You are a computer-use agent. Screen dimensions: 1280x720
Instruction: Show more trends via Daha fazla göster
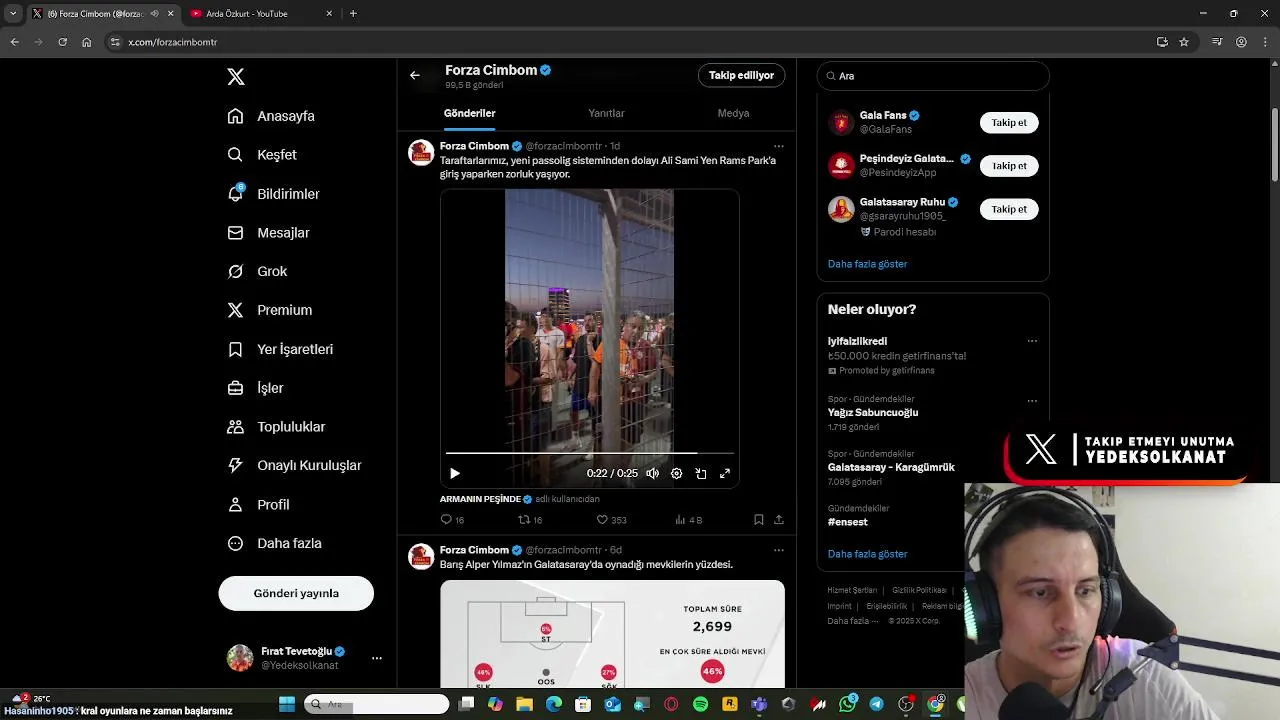click(x=867, y=554)
